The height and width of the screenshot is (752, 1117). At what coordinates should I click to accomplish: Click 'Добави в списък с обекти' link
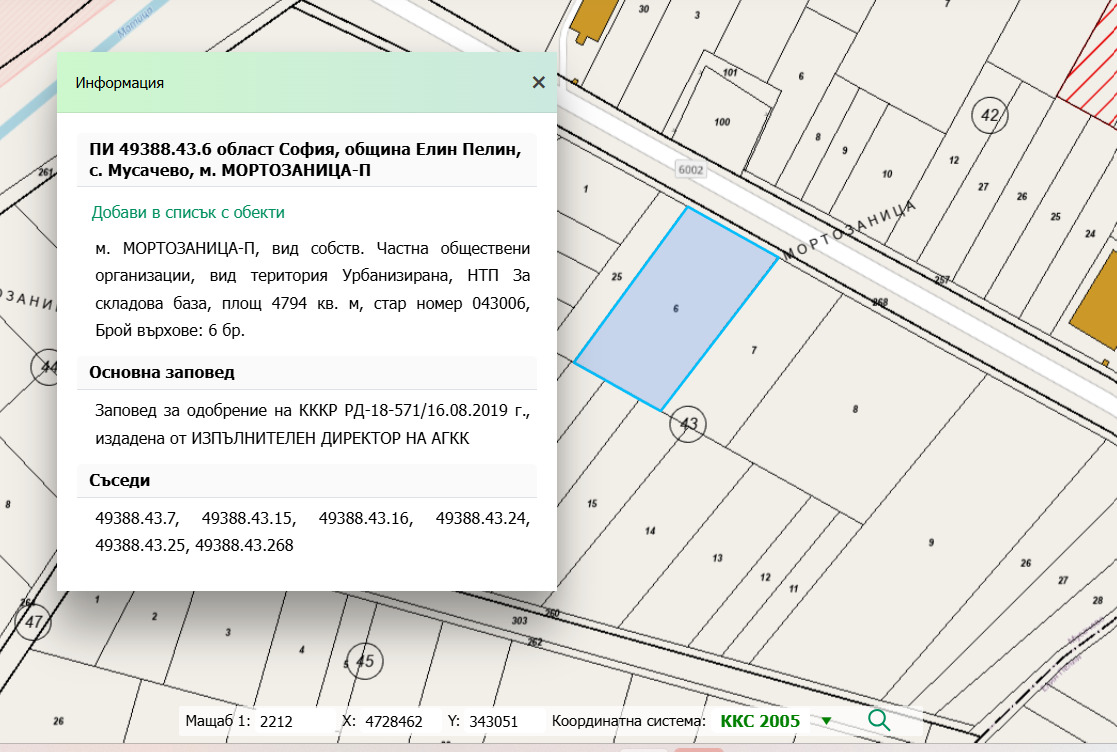pyautogui.click(x=188, y=212)
